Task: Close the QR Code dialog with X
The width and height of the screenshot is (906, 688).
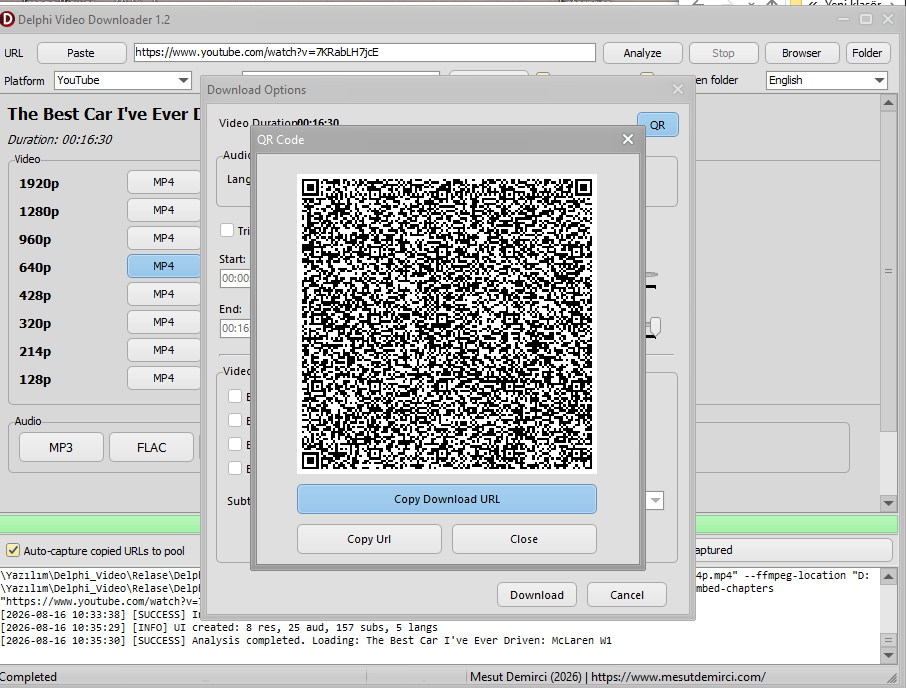Action: pyautogui.click(x=627, y=139)
